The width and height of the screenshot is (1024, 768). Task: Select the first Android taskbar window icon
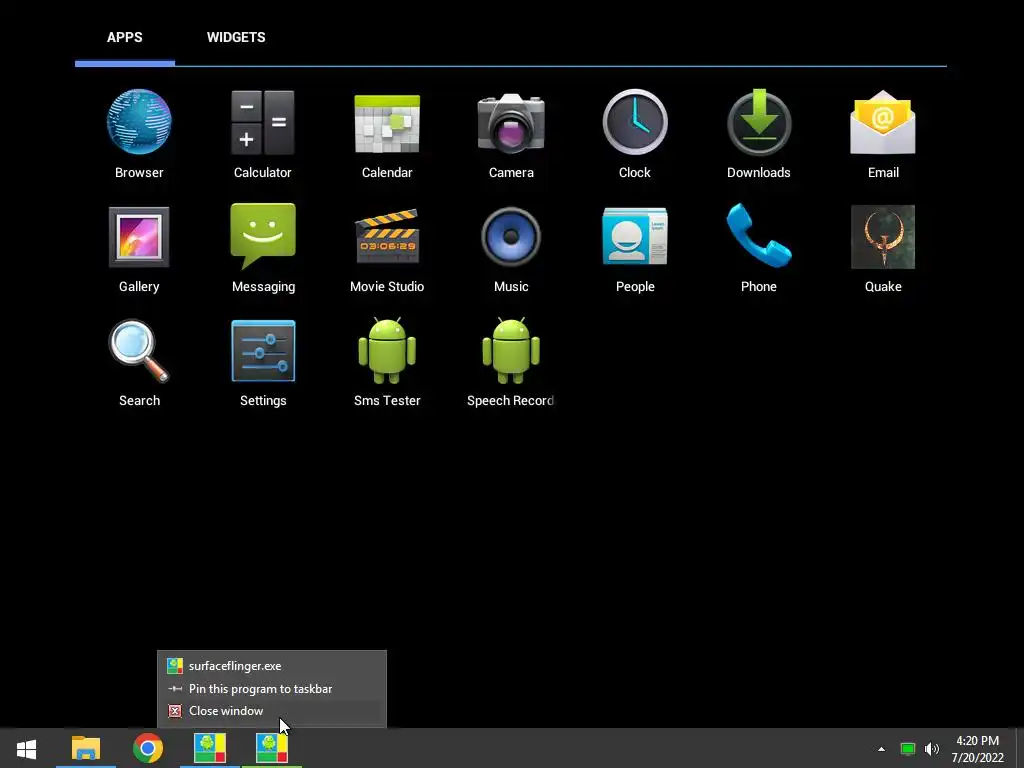[210, 748]
